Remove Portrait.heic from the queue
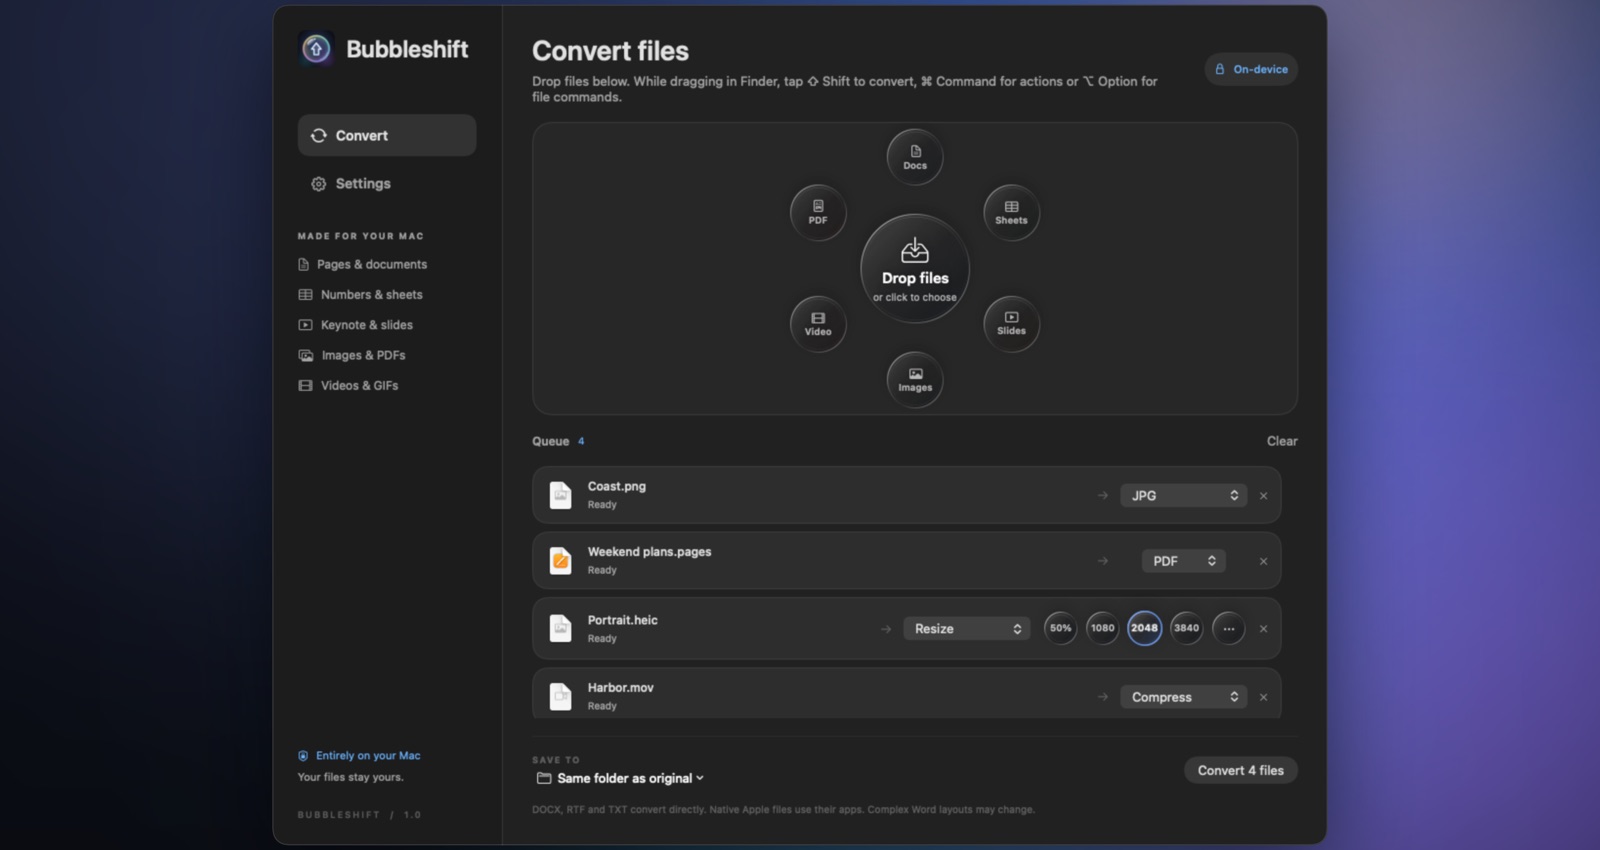The image size is (1600, 850). [x=1263, y=629]
